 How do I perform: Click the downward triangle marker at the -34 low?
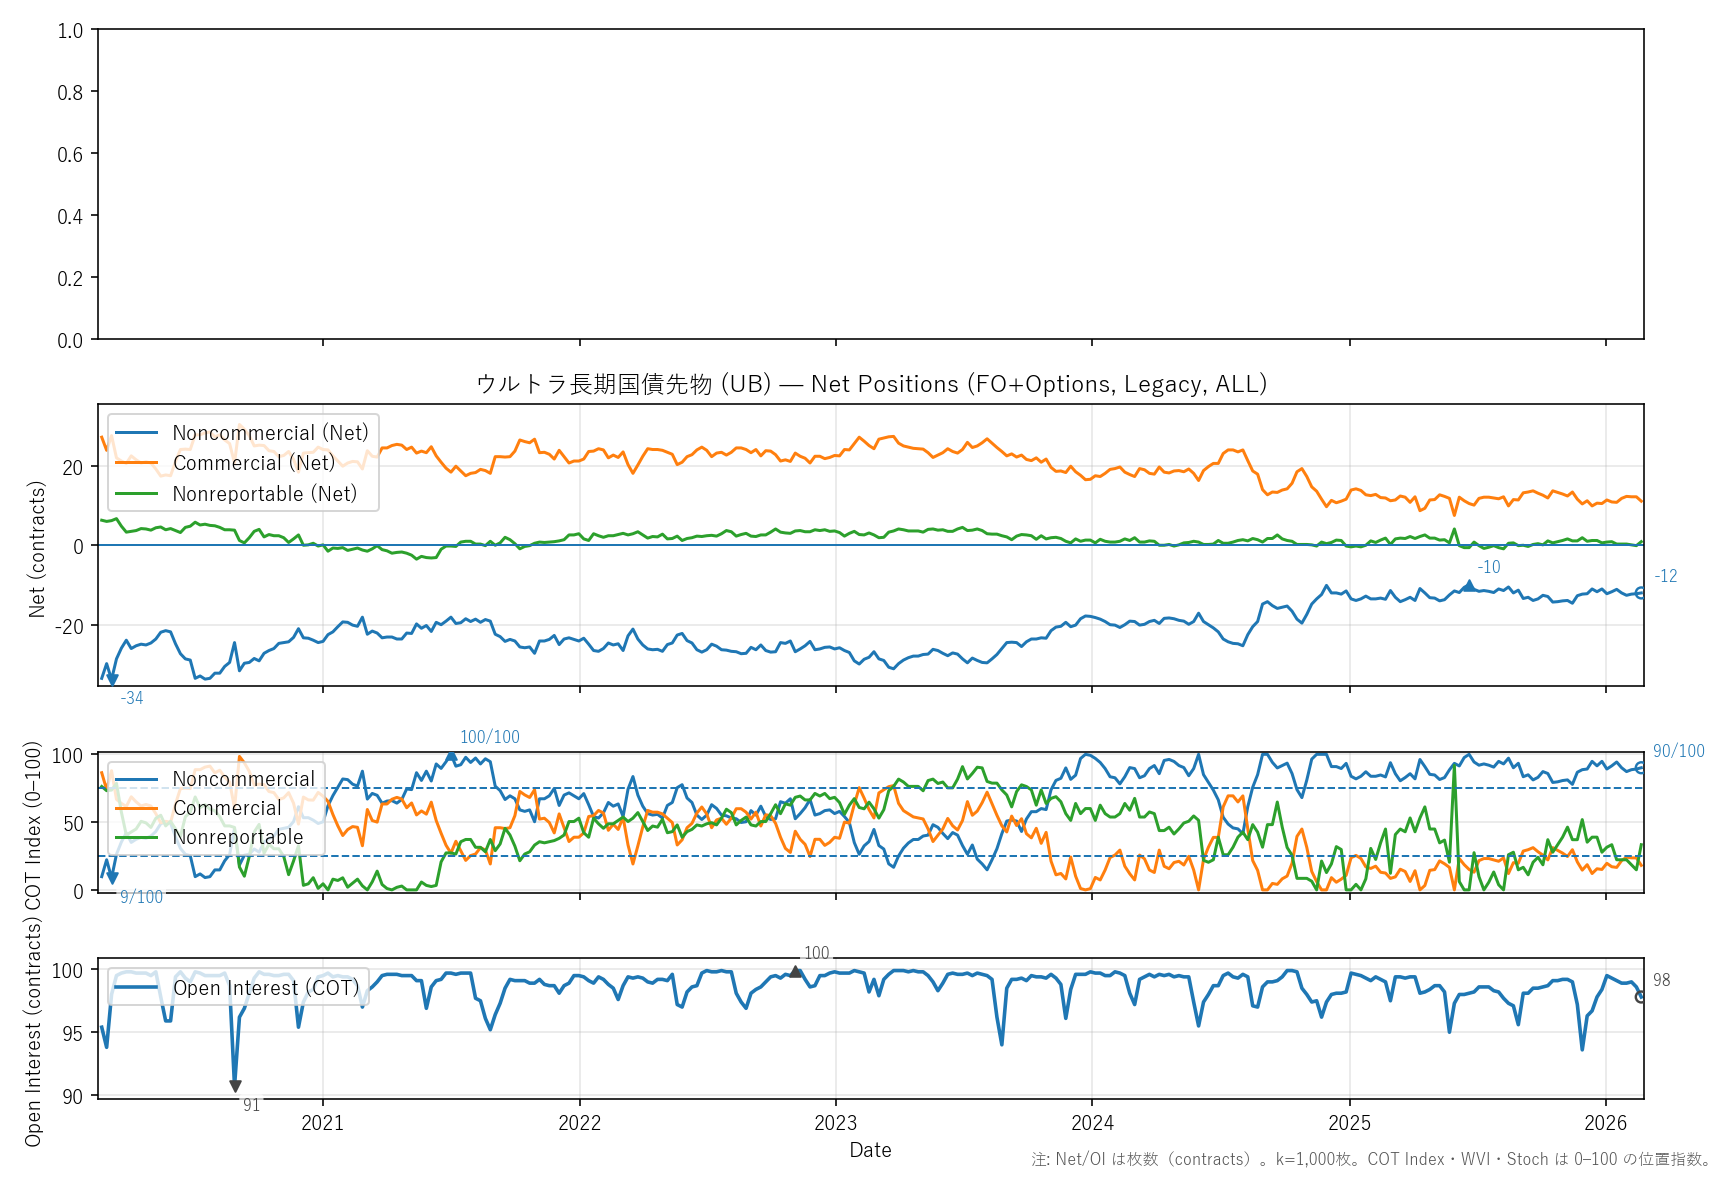pyautogui.click(x=112, y=680)
